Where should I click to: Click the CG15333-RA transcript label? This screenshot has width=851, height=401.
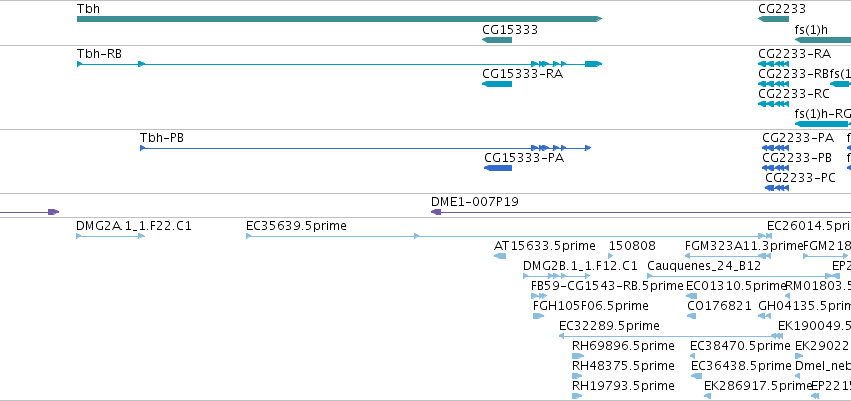click(x=523, y=74)
